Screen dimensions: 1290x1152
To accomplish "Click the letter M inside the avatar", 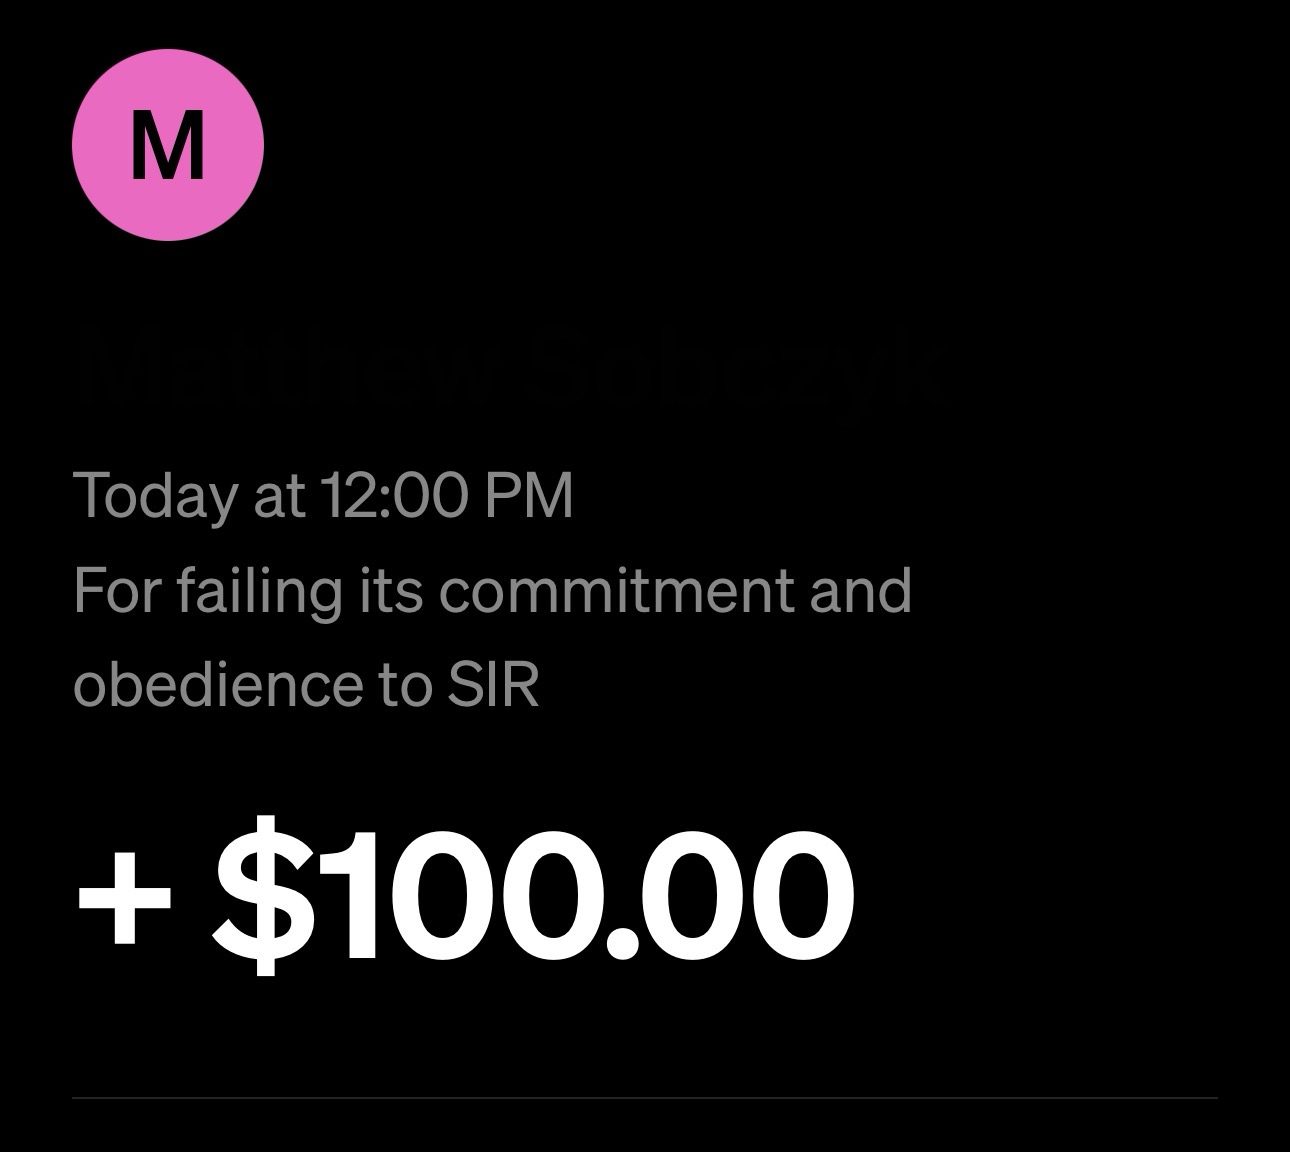I will coord(168,147).
